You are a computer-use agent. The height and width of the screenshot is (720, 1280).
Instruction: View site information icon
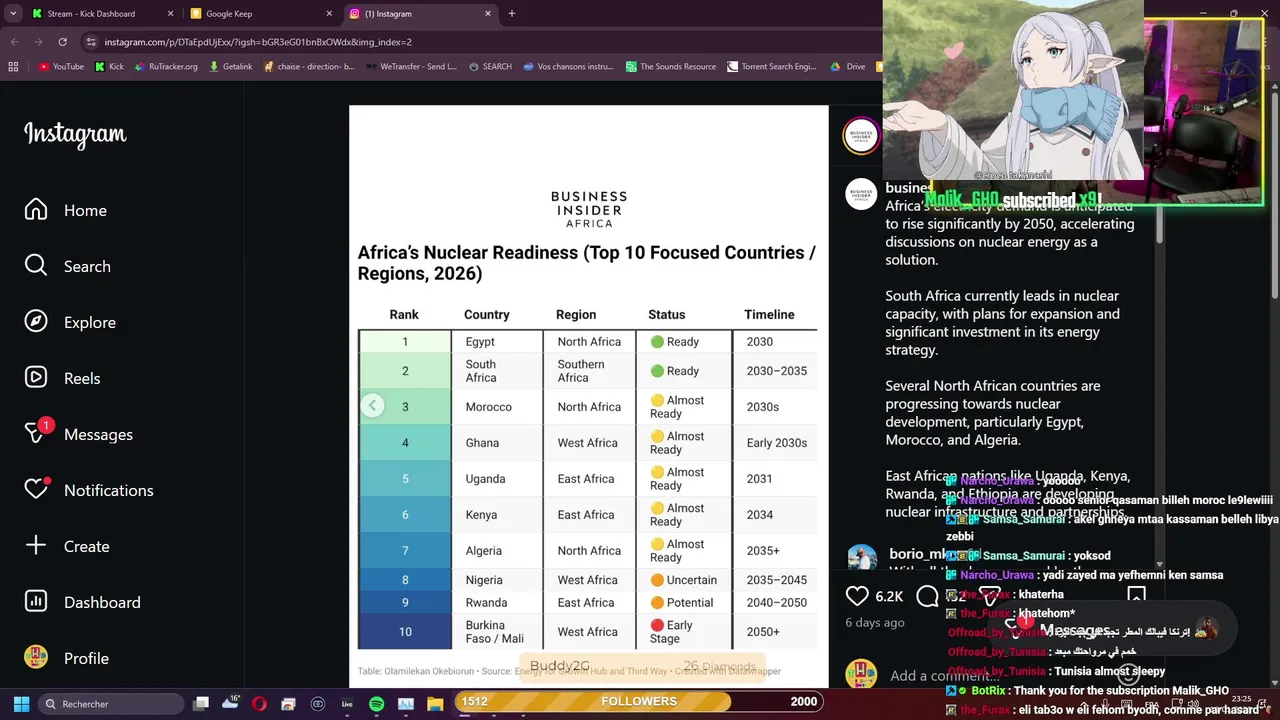click(x=91, y=42)
